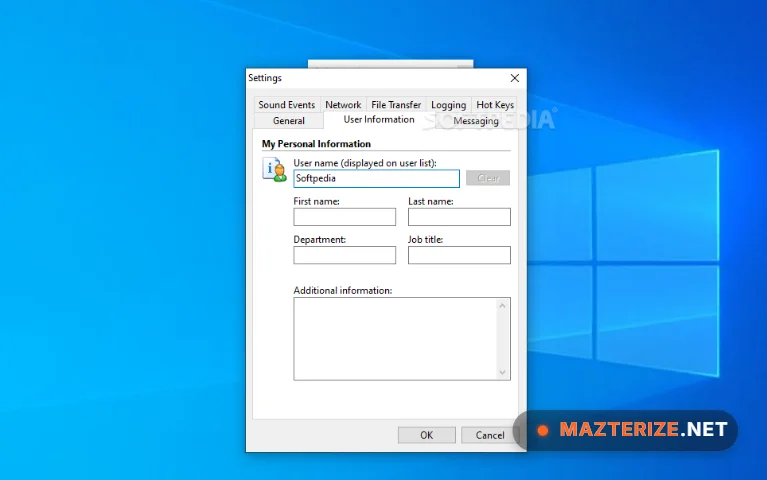Viewport: 767px width, 480px height.
Task: Focus the First name input field
Action: coord(344,217)
